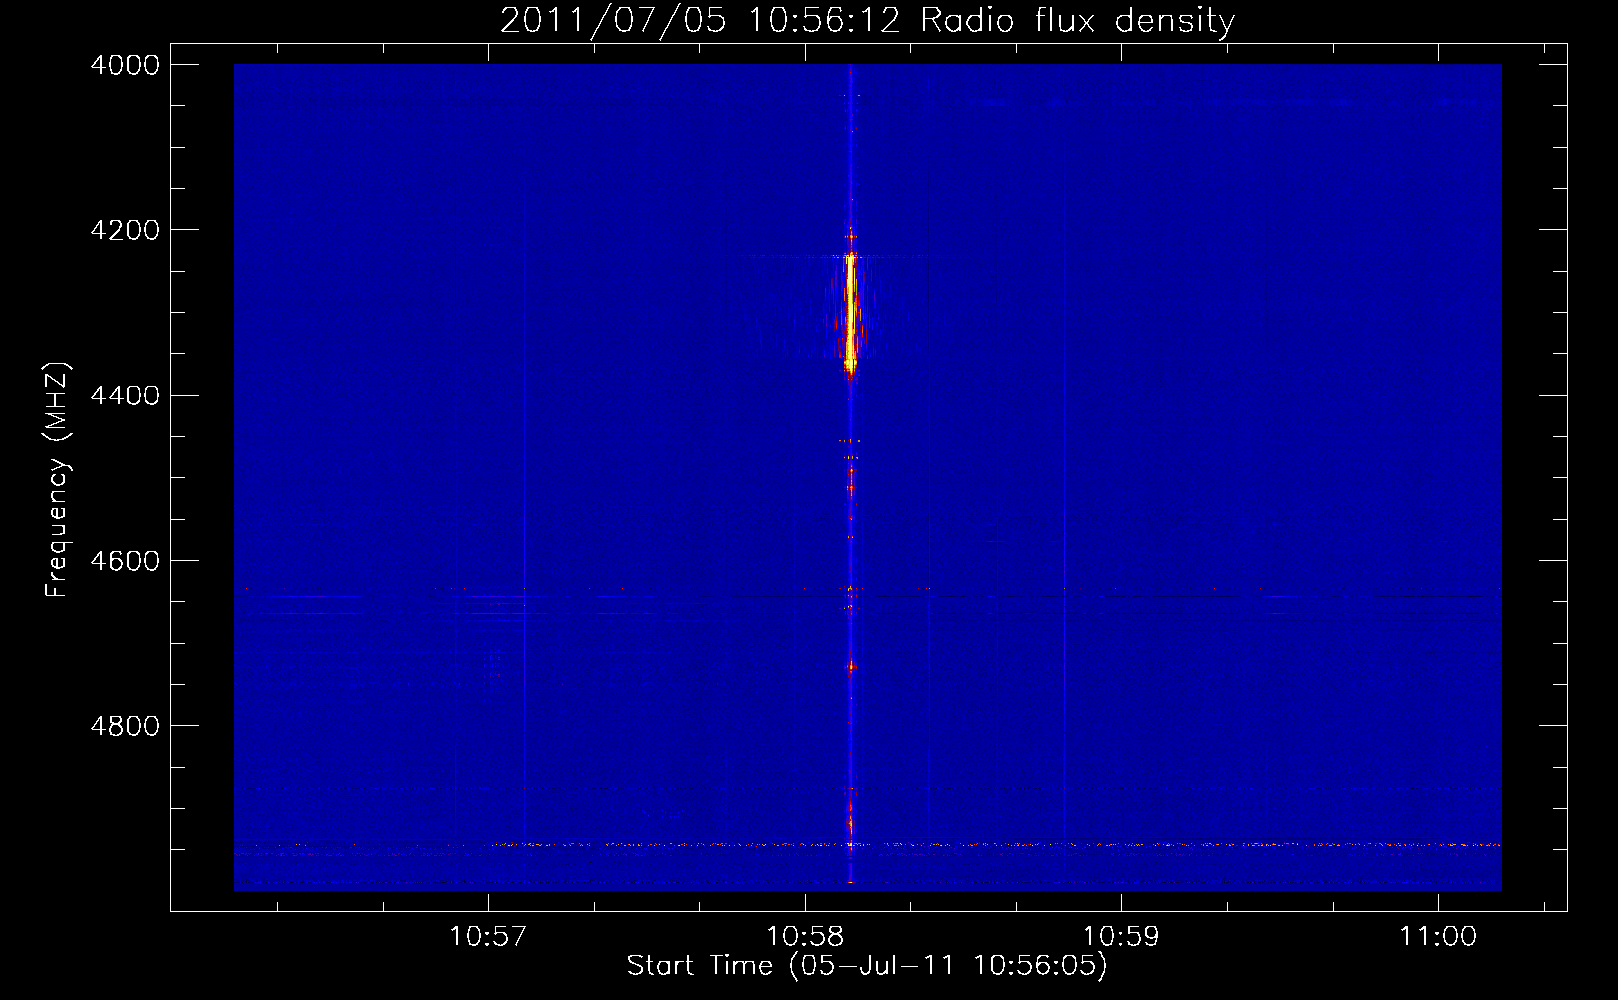1618x1000 pixels.
Task: Select the 4600 frequency tick label
Action: pyautogui.click(x=125, y=561)
